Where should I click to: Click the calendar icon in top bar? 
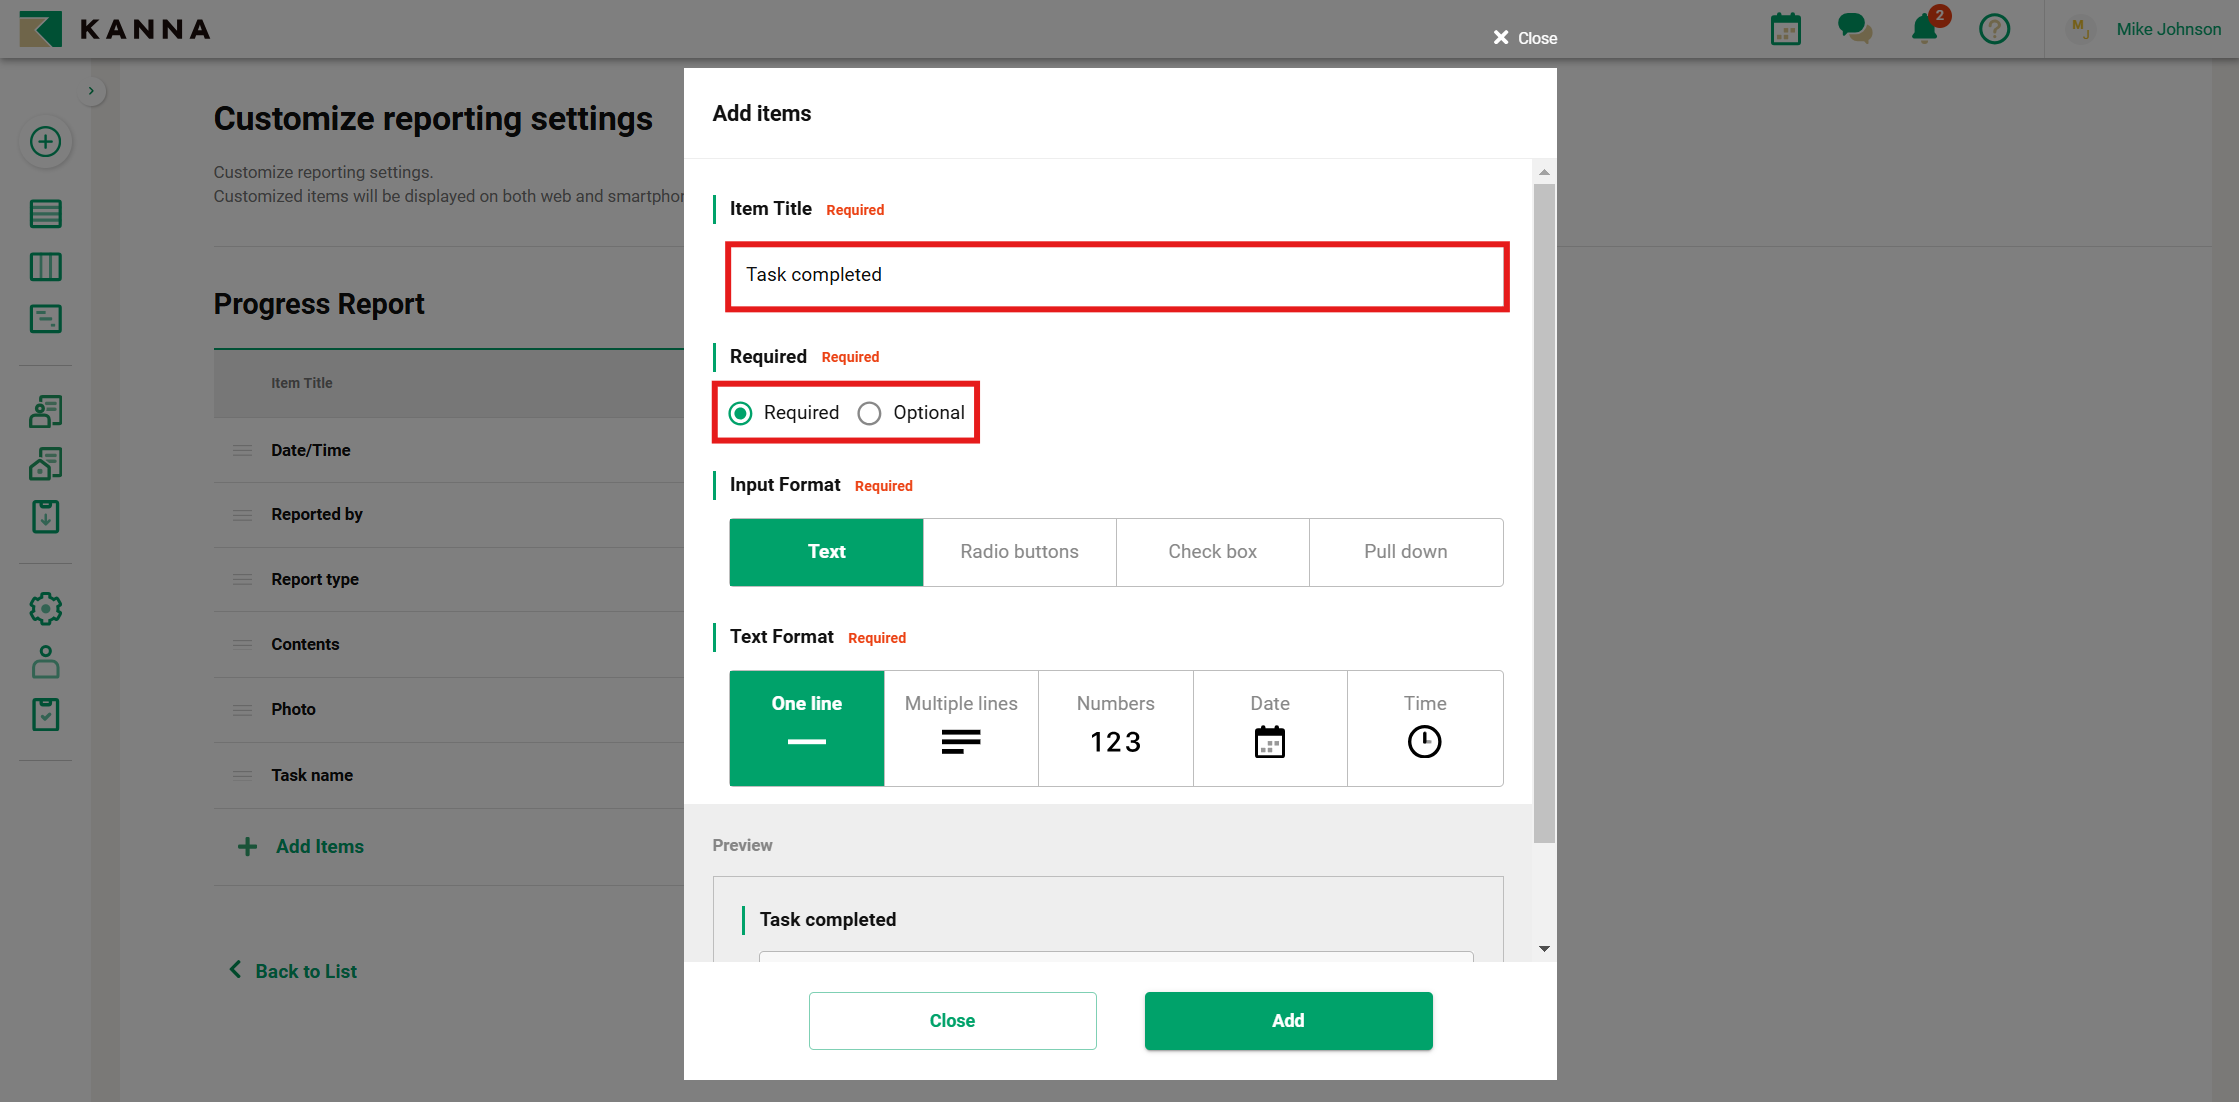coord(1785,29)
